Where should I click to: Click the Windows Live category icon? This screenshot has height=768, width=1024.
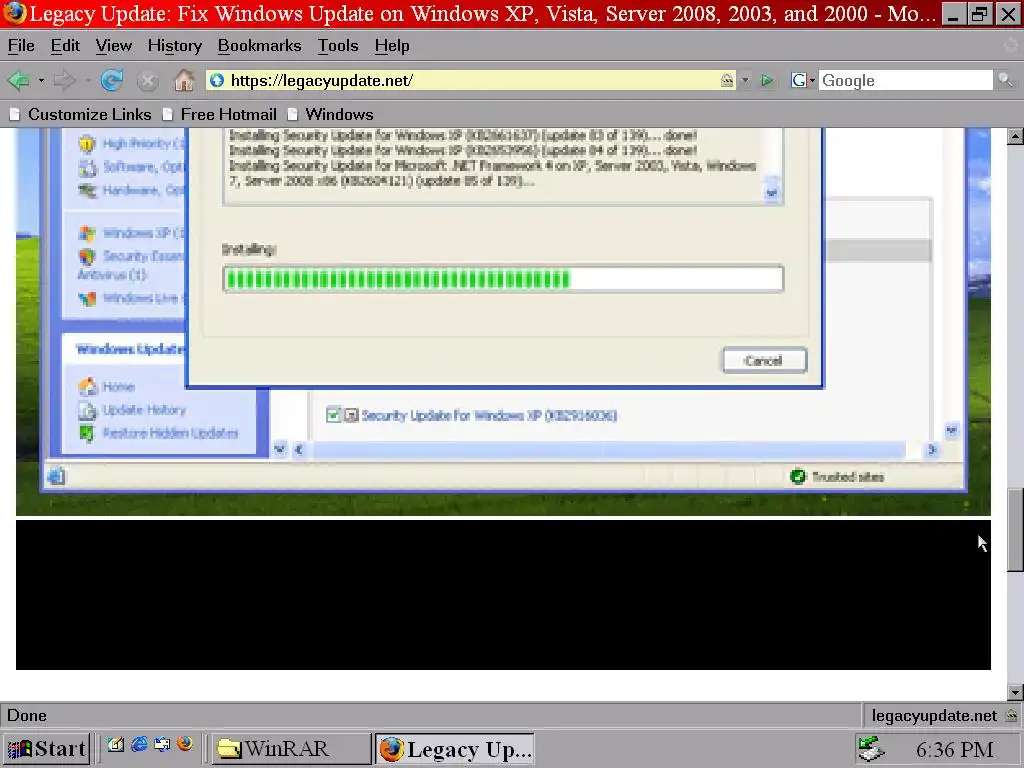point(87,298)
